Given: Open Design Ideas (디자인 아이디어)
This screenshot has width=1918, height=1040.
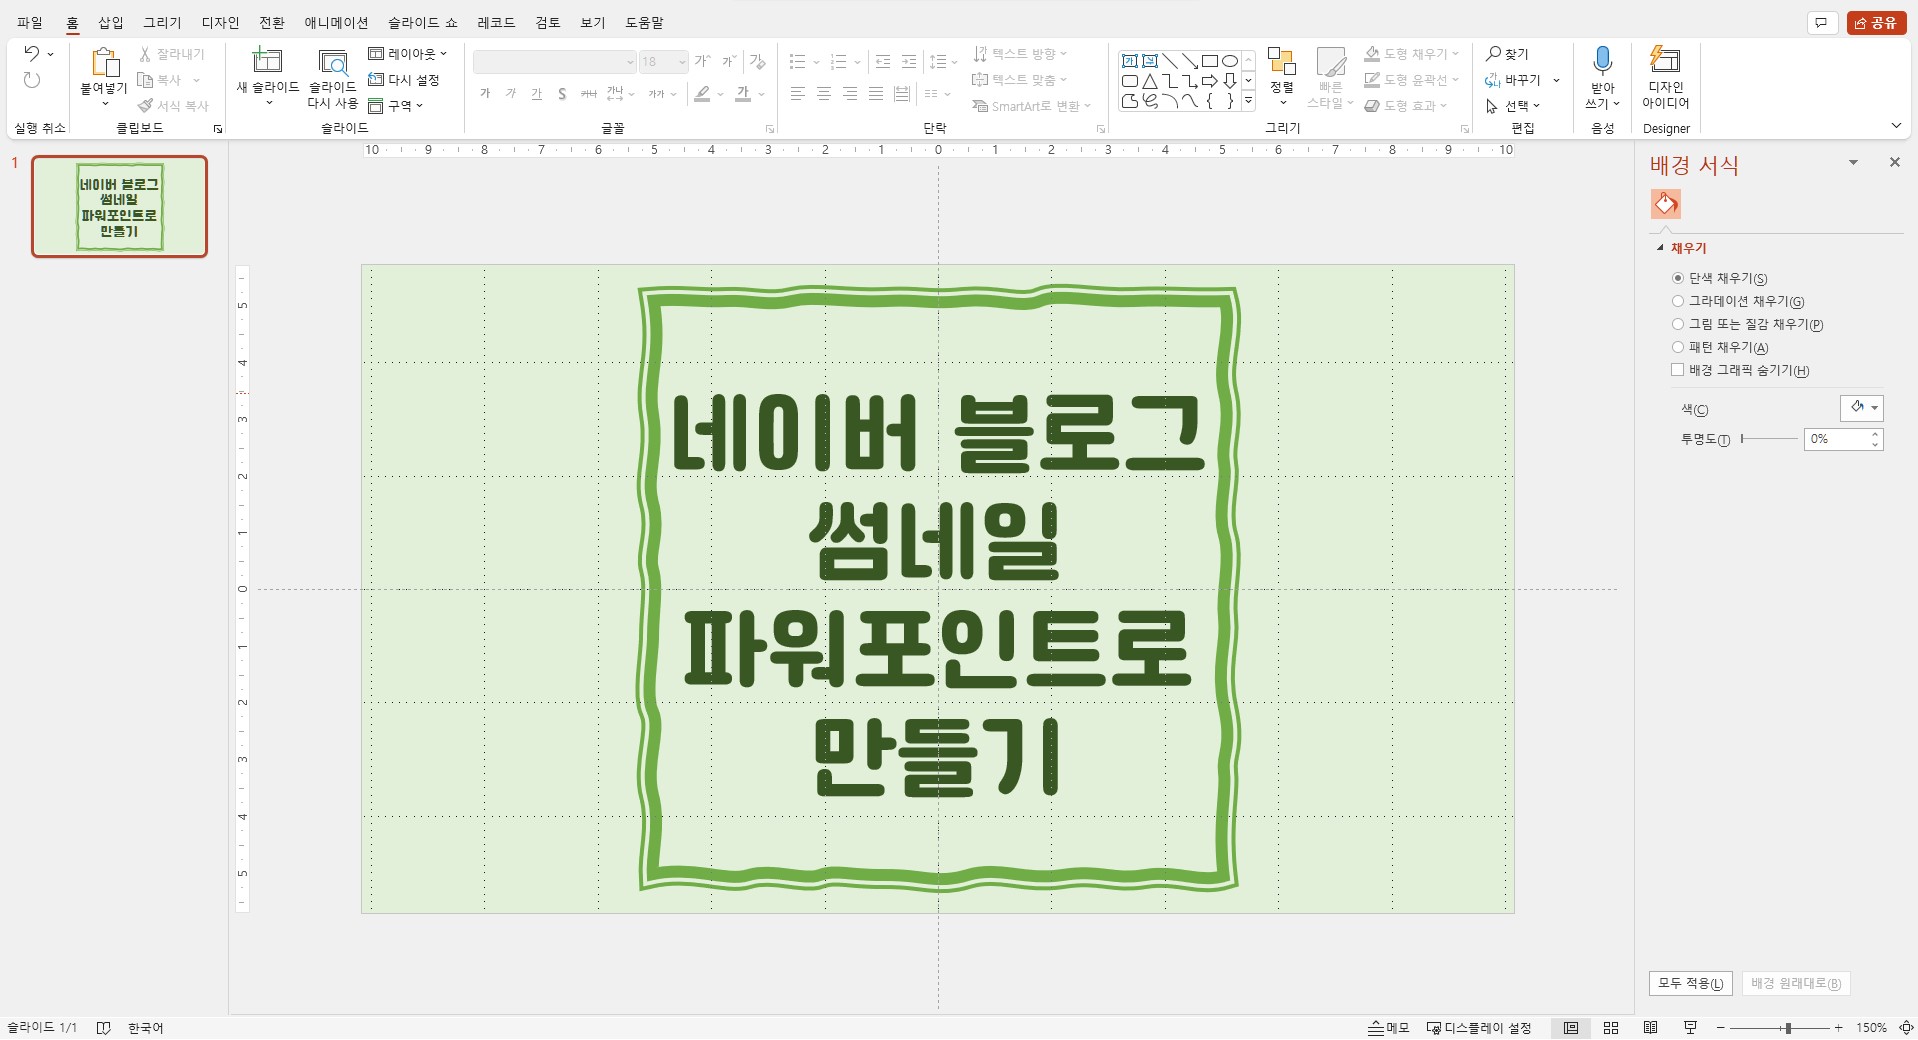Looking at the screenshot, I should (1665, 77).
